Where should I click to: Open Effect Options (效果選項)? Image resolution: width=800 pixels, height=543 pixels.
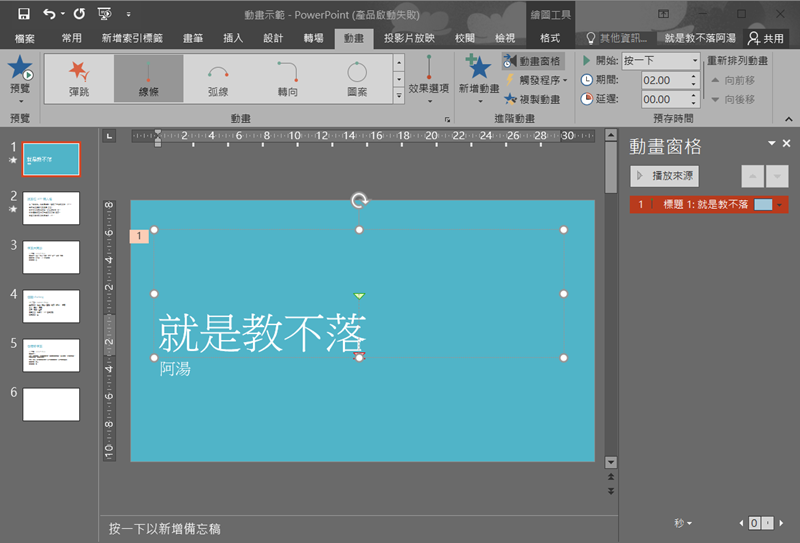[429, 78]
